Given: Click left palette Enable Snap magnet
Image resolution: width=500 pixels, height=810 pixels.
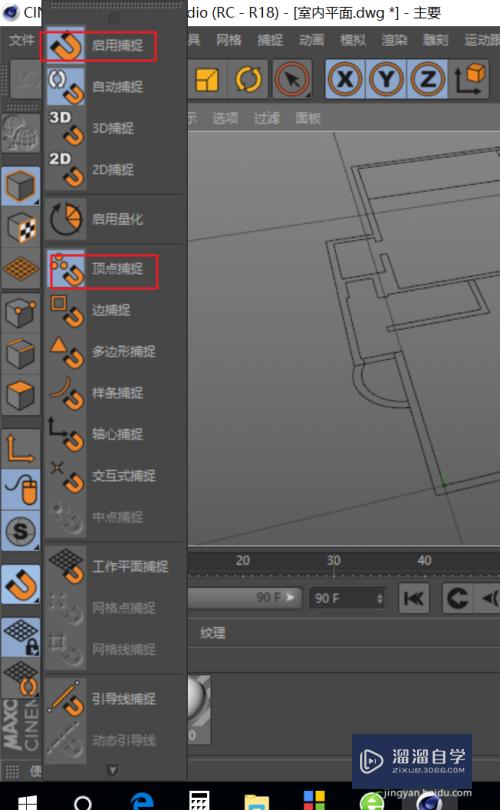Looking at the screenshot, I should point(21,585).
